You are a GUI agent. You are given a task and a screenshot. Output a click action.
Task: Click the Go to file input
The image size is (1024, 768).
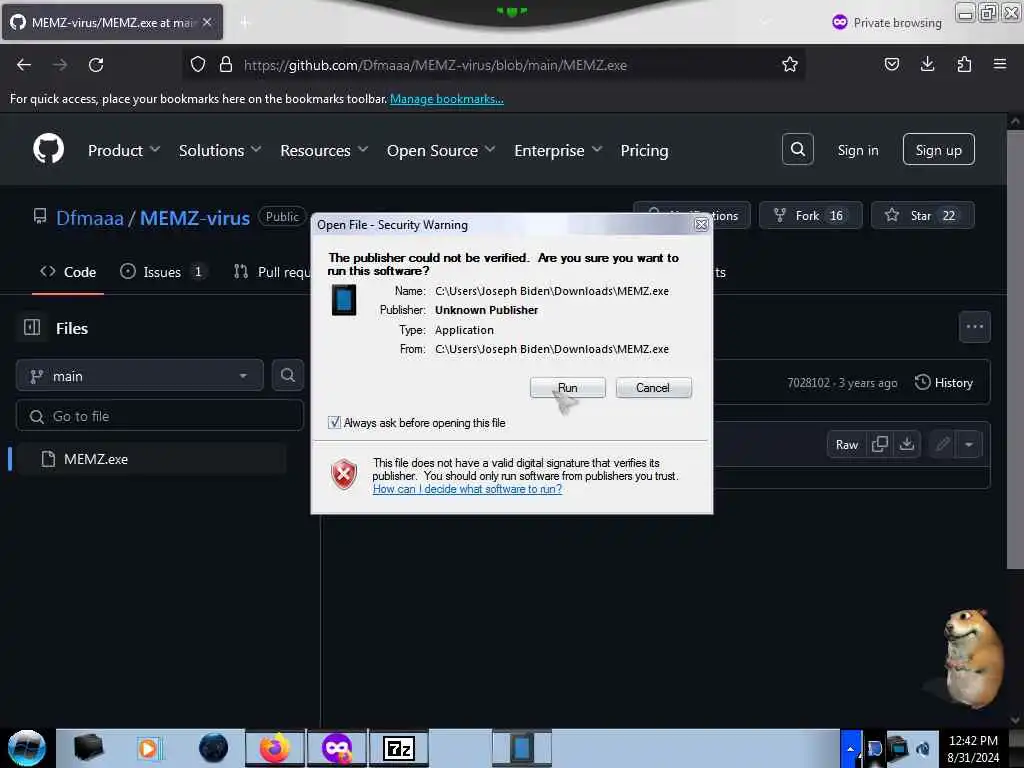coord(159,416)
